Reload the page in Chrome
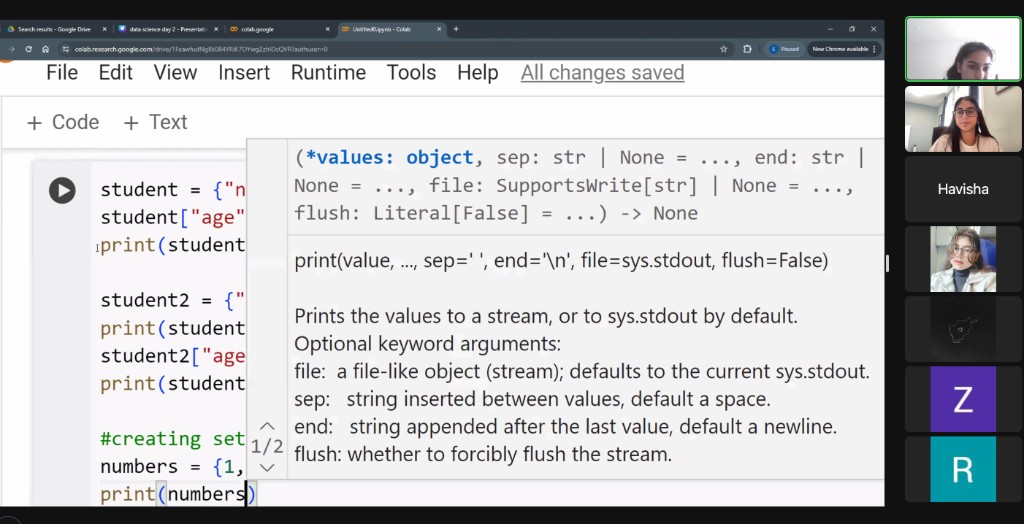The image size is (1024, 524). pos(28,49)
